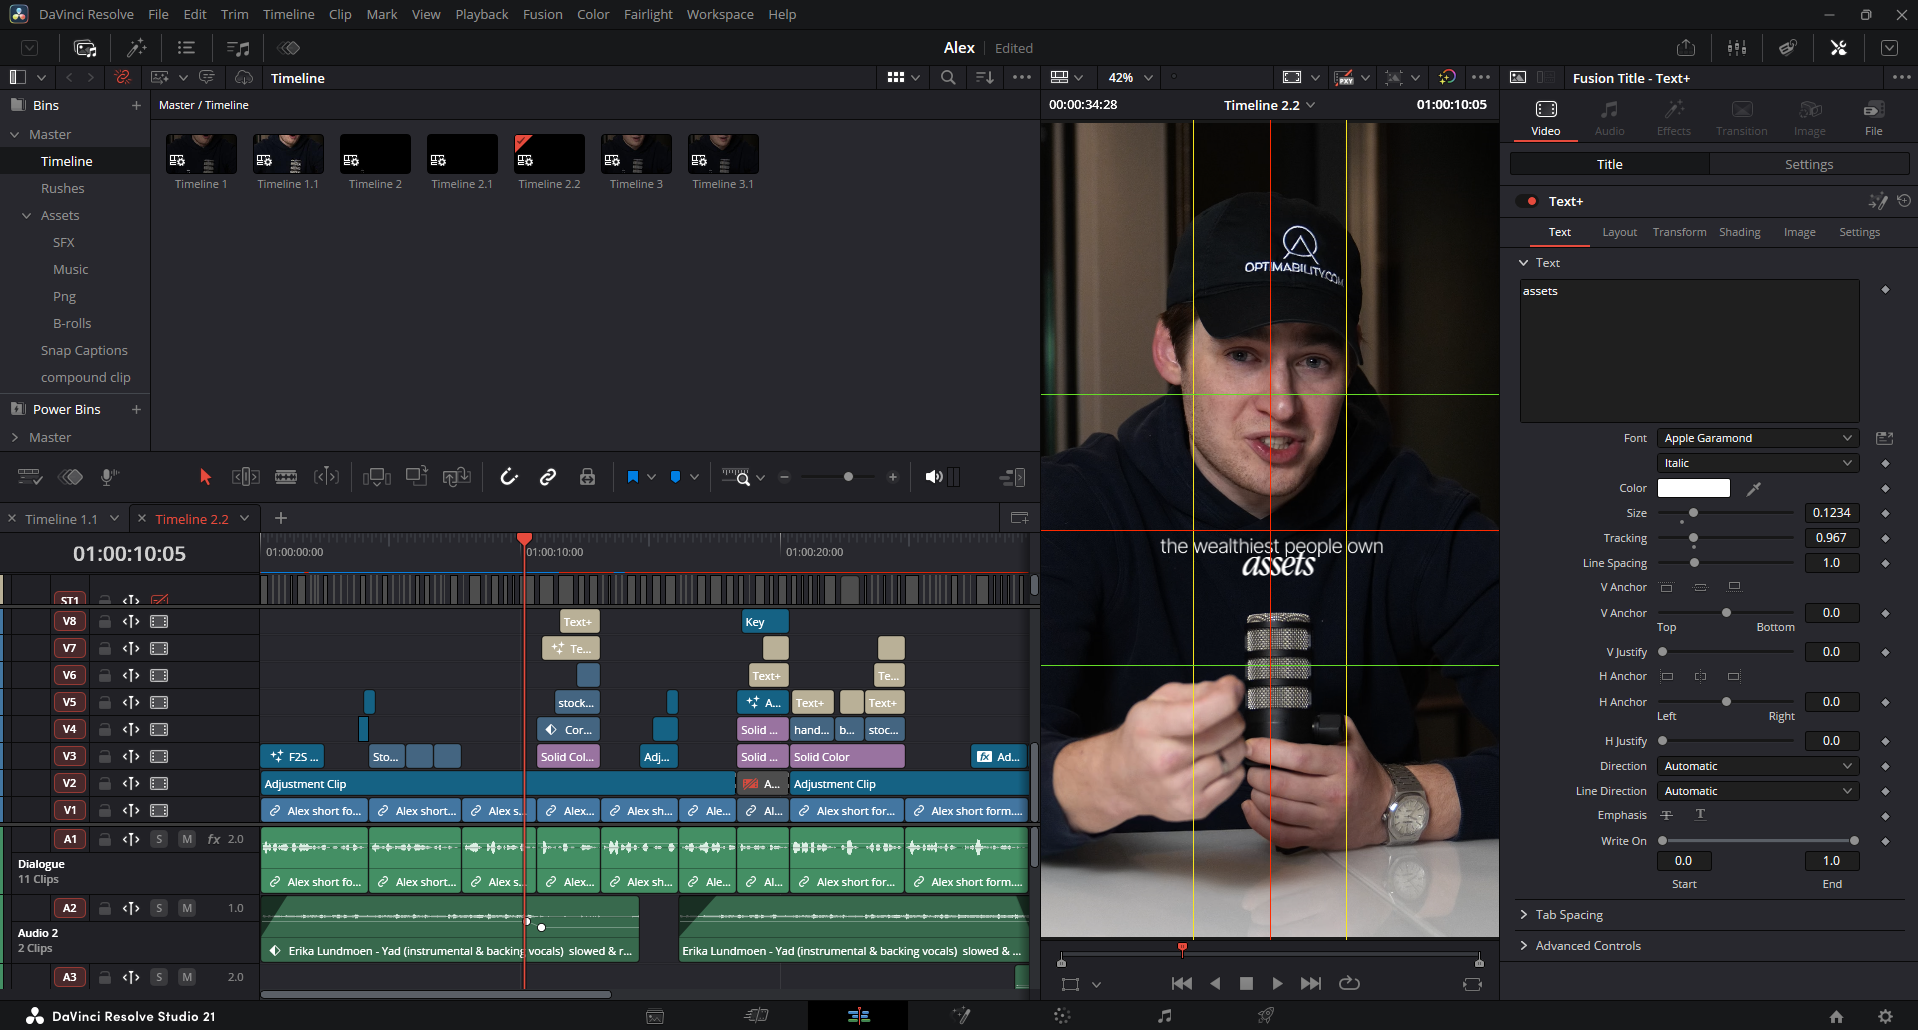The width and height of the screenshot is (1918, 1030).
Task: Click the timeline zoom-in plus button
Action: pyautogui.click(x=893, y=477)
